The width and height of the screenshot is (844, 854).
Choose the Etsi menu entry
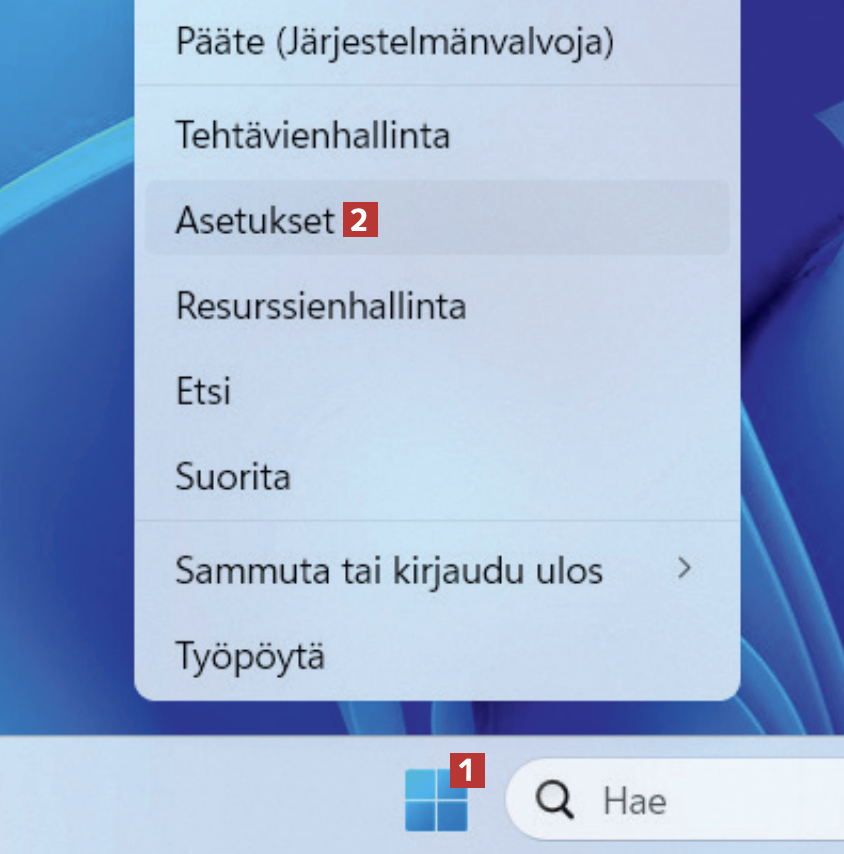[203, 390]
